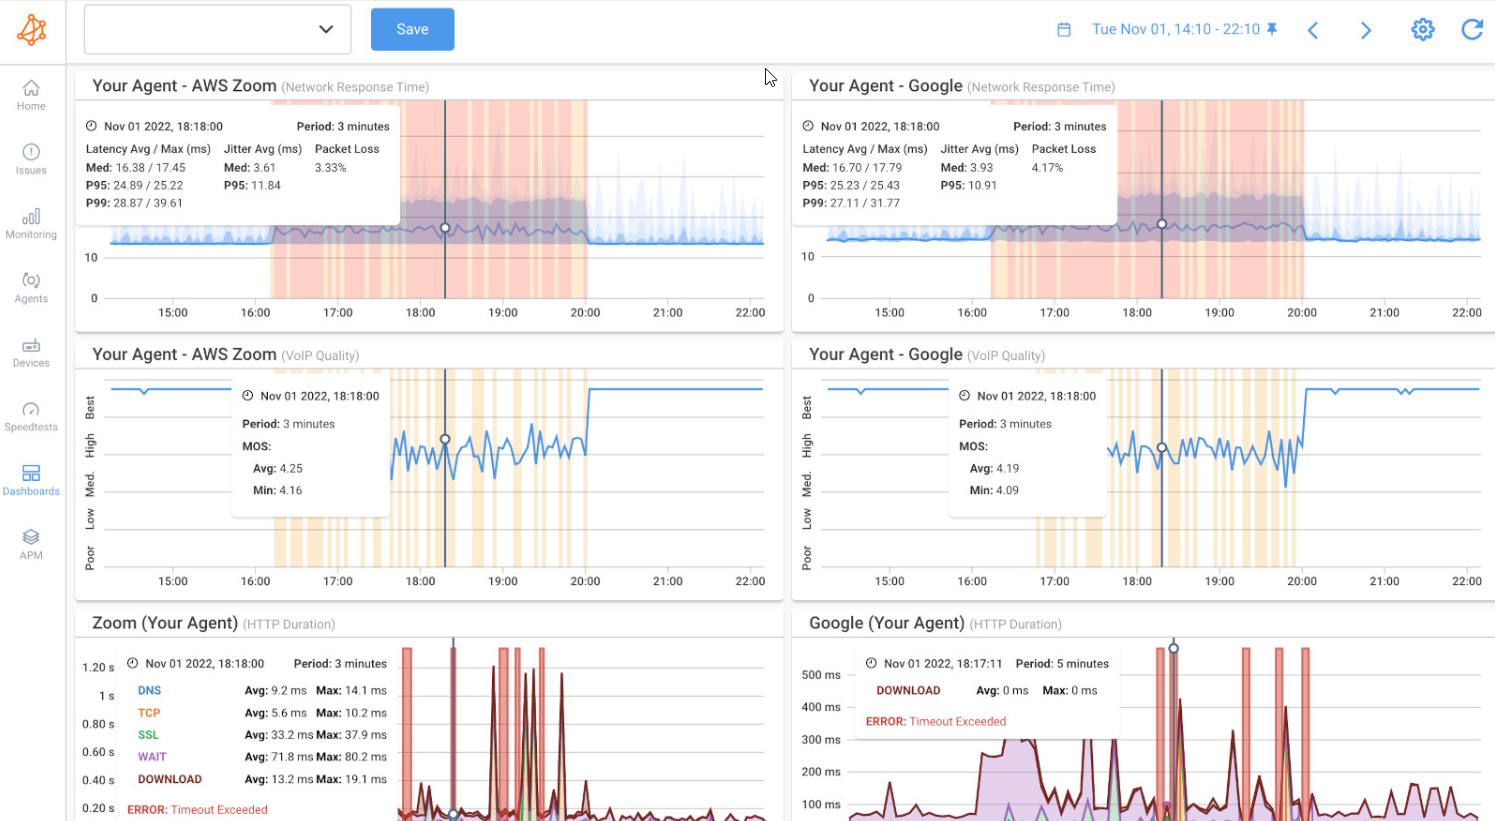Open the calendar date picker icon
The image size is (1495, 821).
point(1063,29)
